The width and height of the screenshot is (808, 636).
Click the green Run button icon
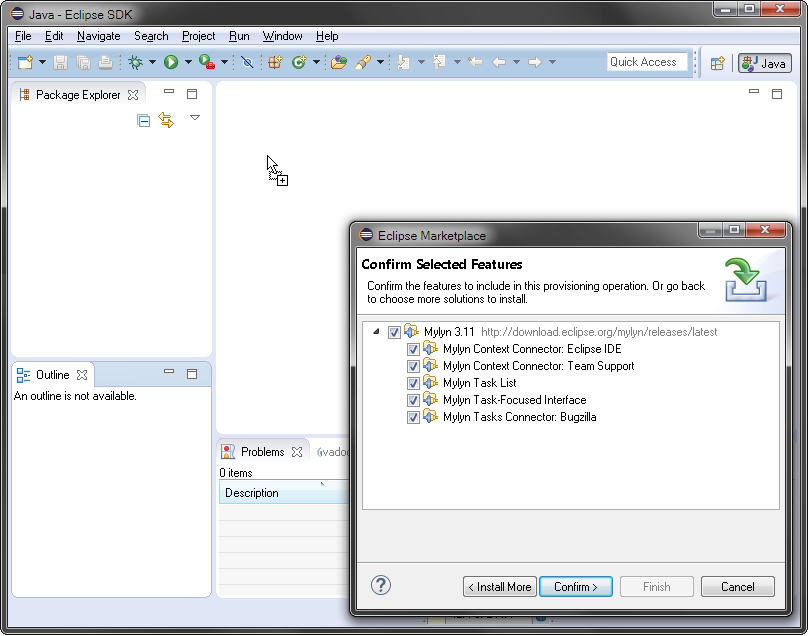point(171,62)
